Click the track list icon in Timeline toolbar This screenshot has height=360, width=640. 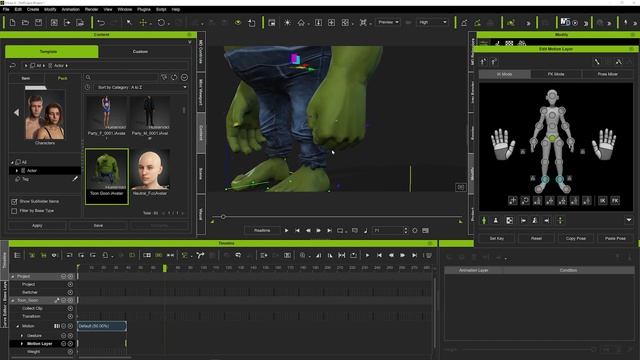17,255
